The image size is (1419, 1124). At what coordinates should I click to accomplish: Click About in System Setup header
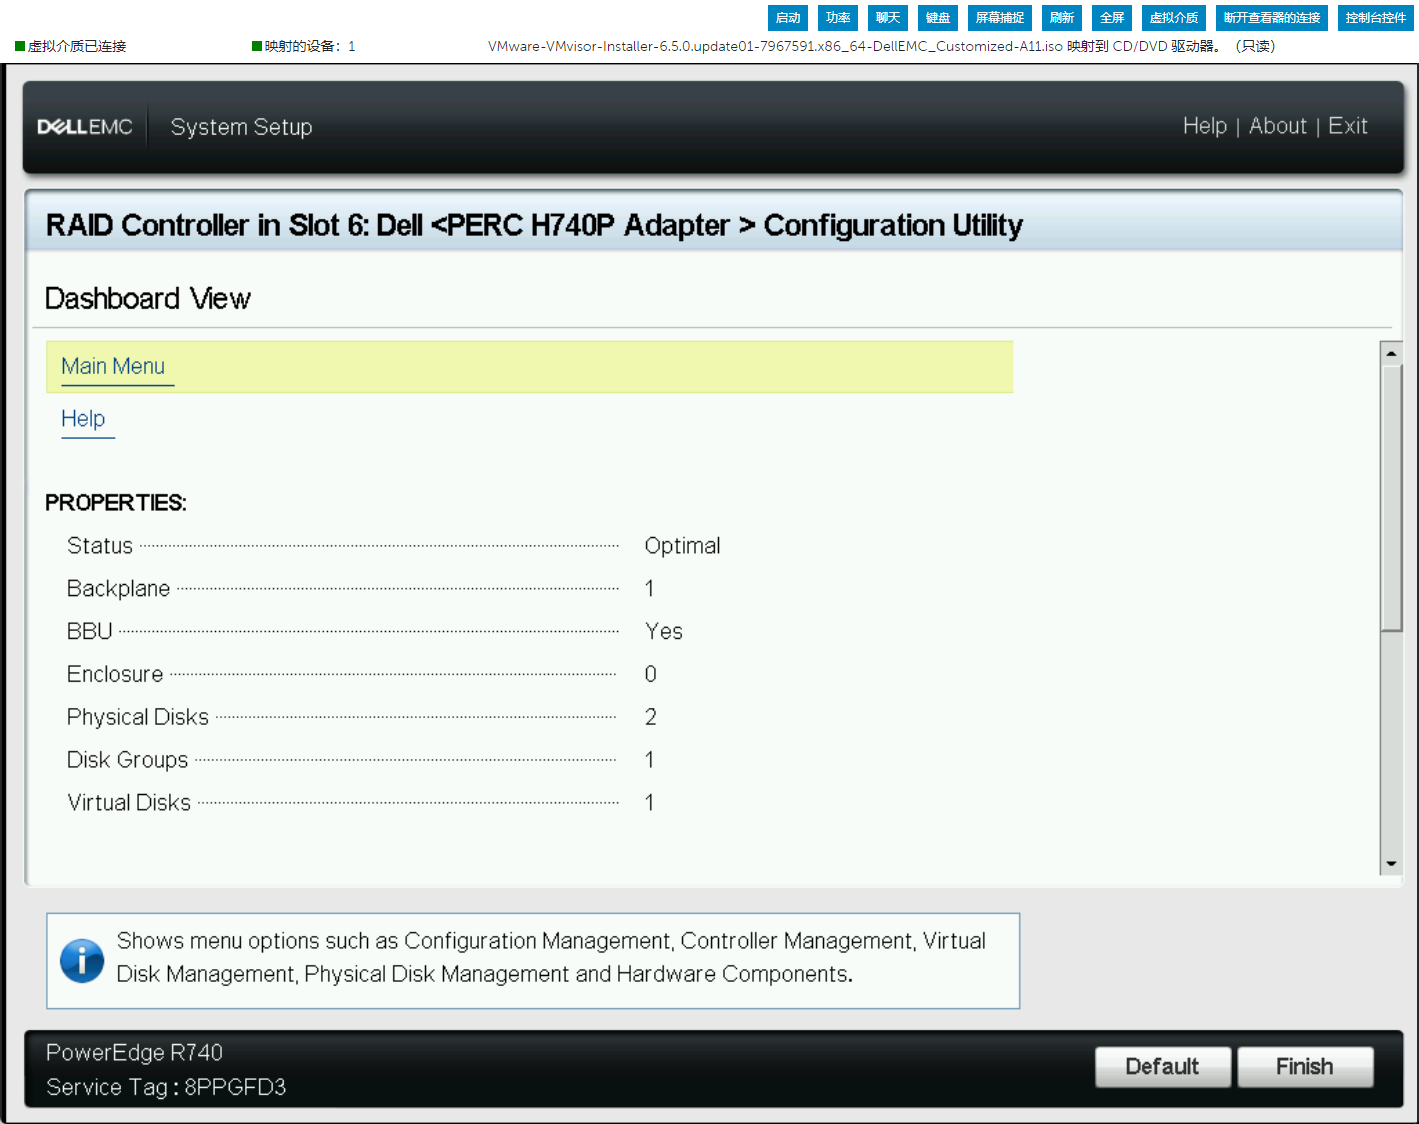(1277, 126)
